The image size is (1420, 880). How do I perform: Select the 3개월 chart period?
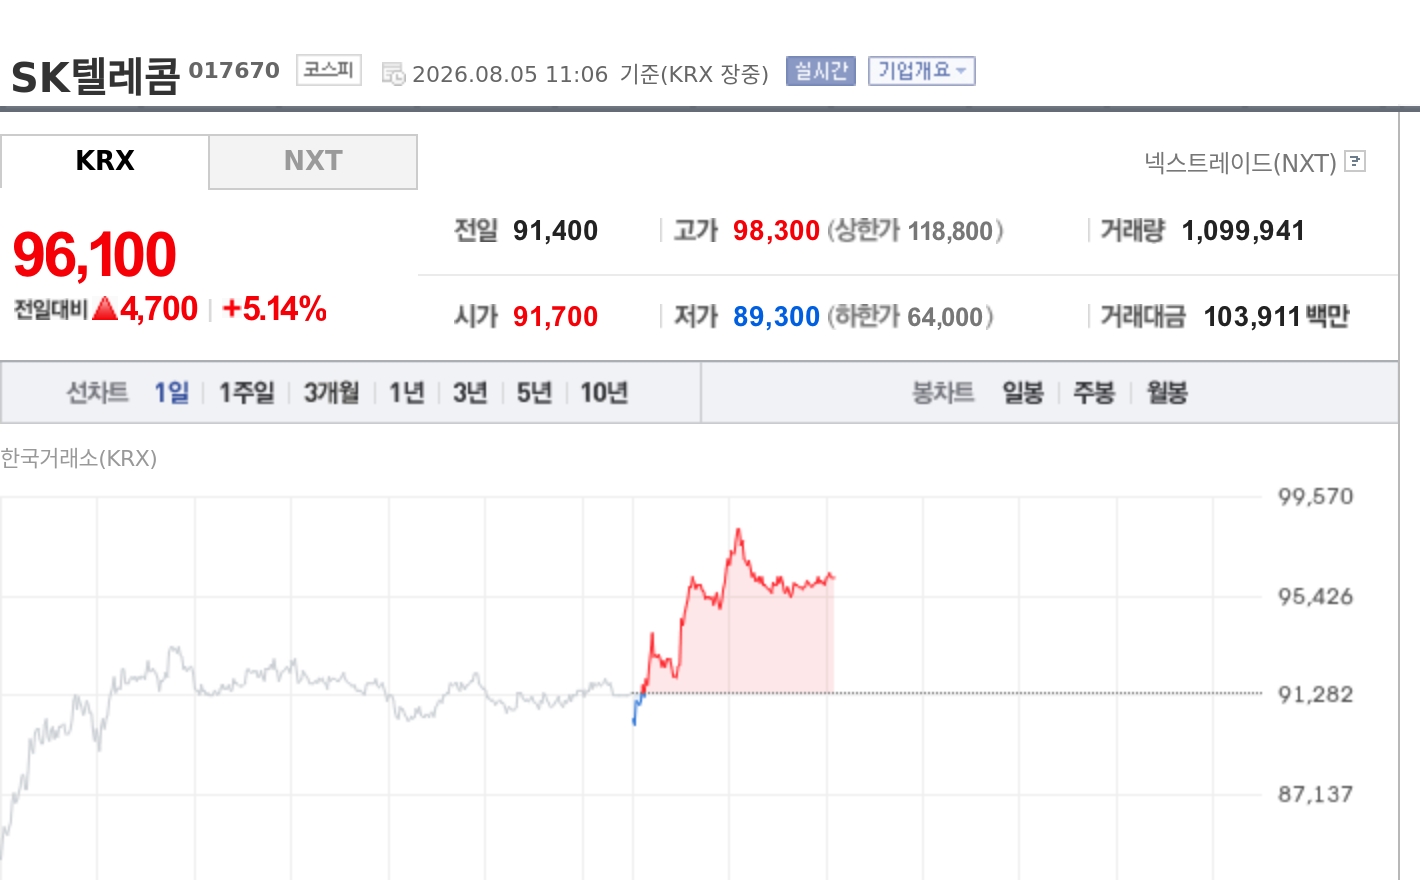pyautogui.click(x=331, y=392)
